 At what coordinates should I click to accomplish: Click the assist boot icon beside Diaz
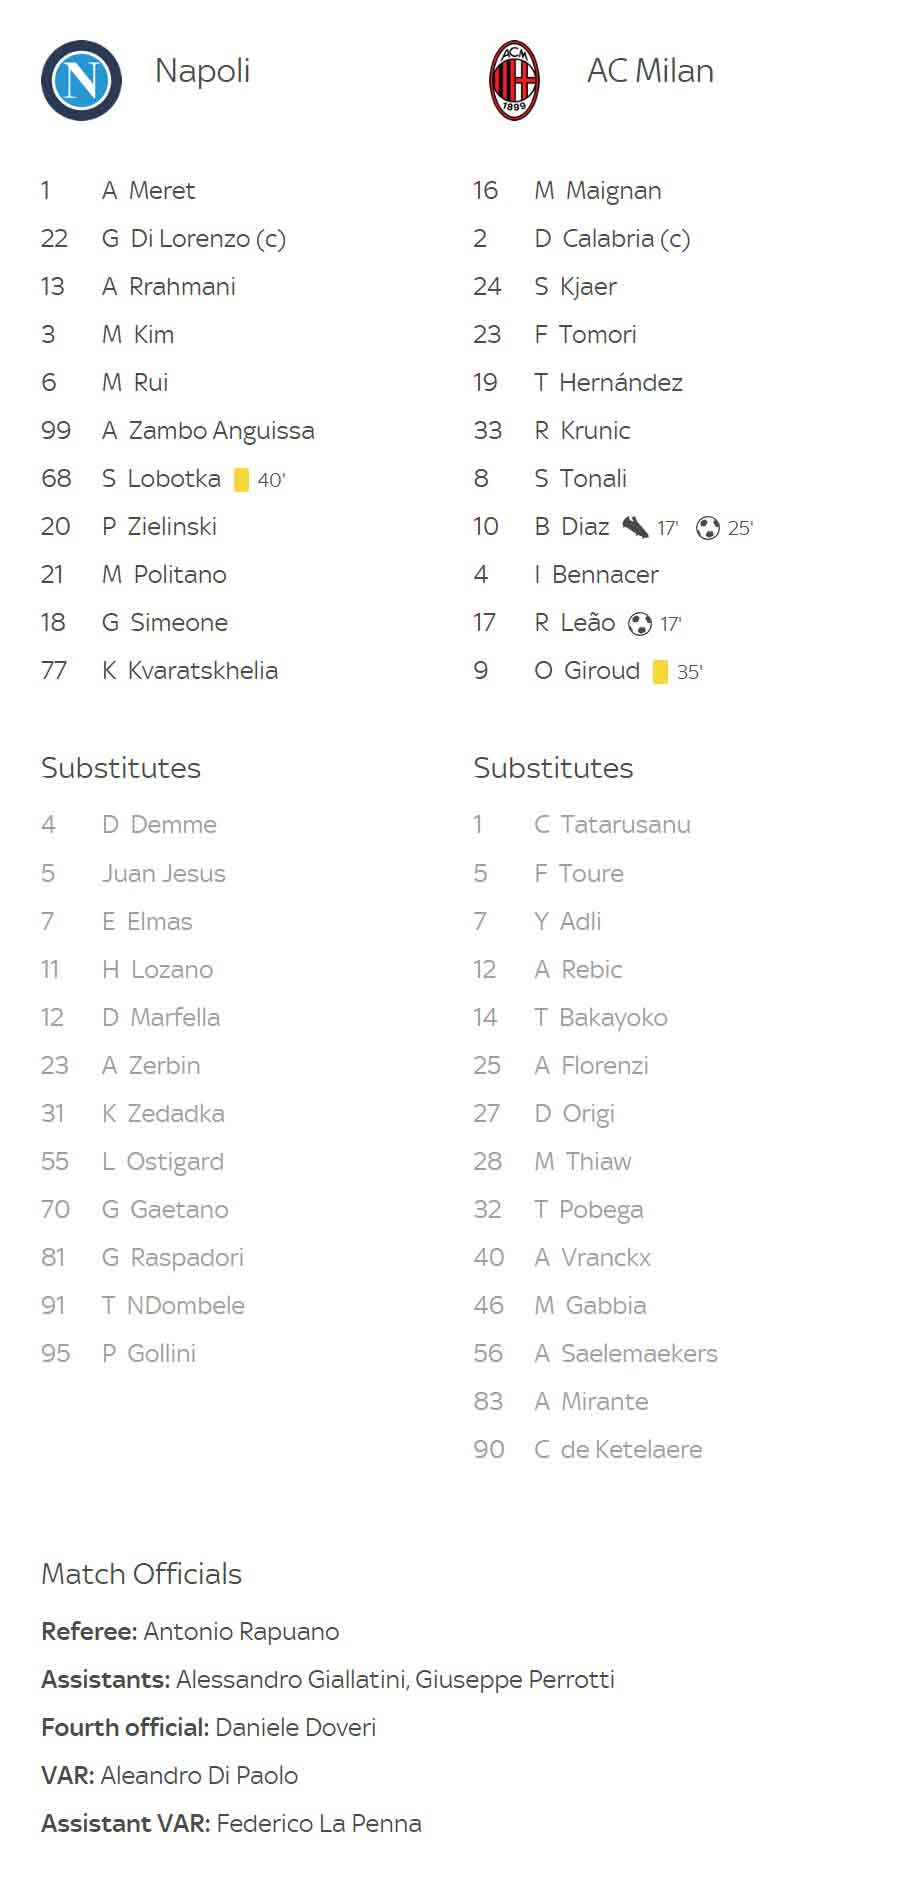pos(635,527)
